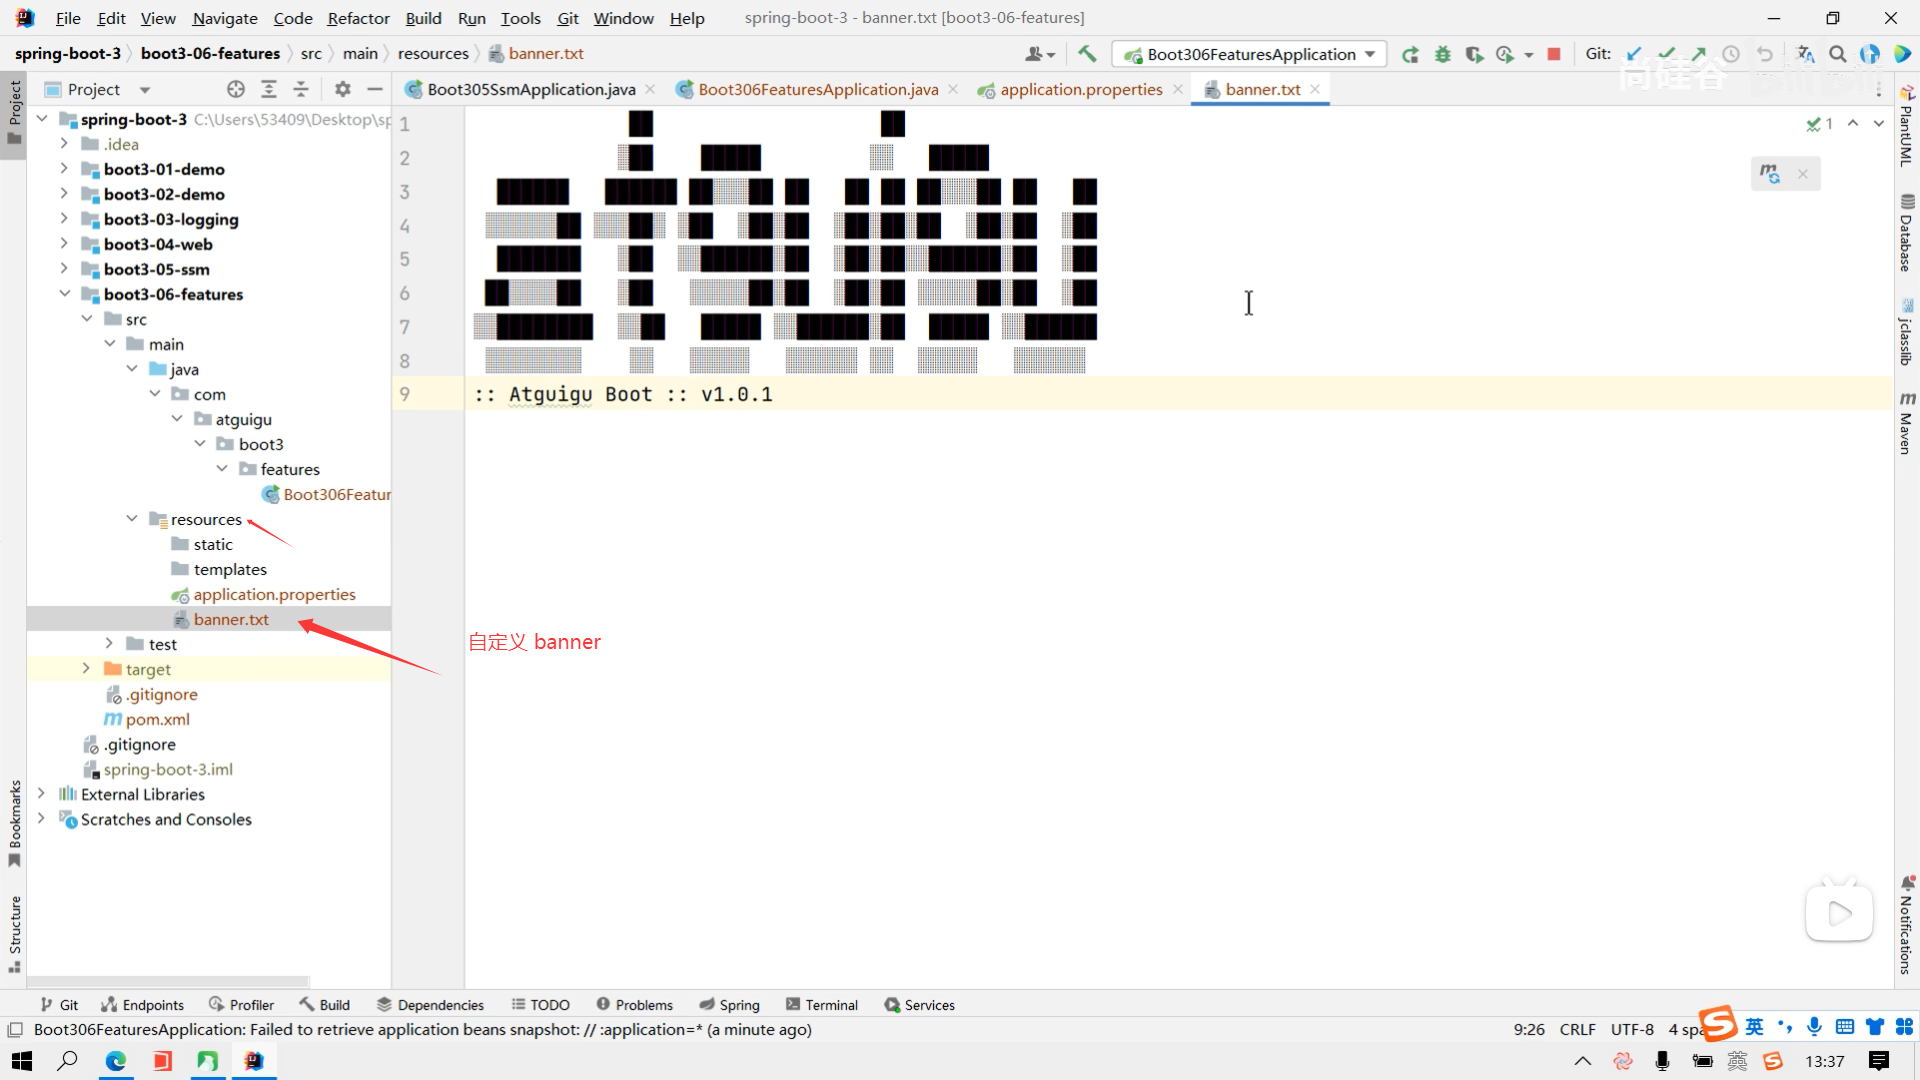Rerun Boot306FeaturesApplication with the green rerun icon
Screen dimensions: 1920x1080
[1410, 54]
